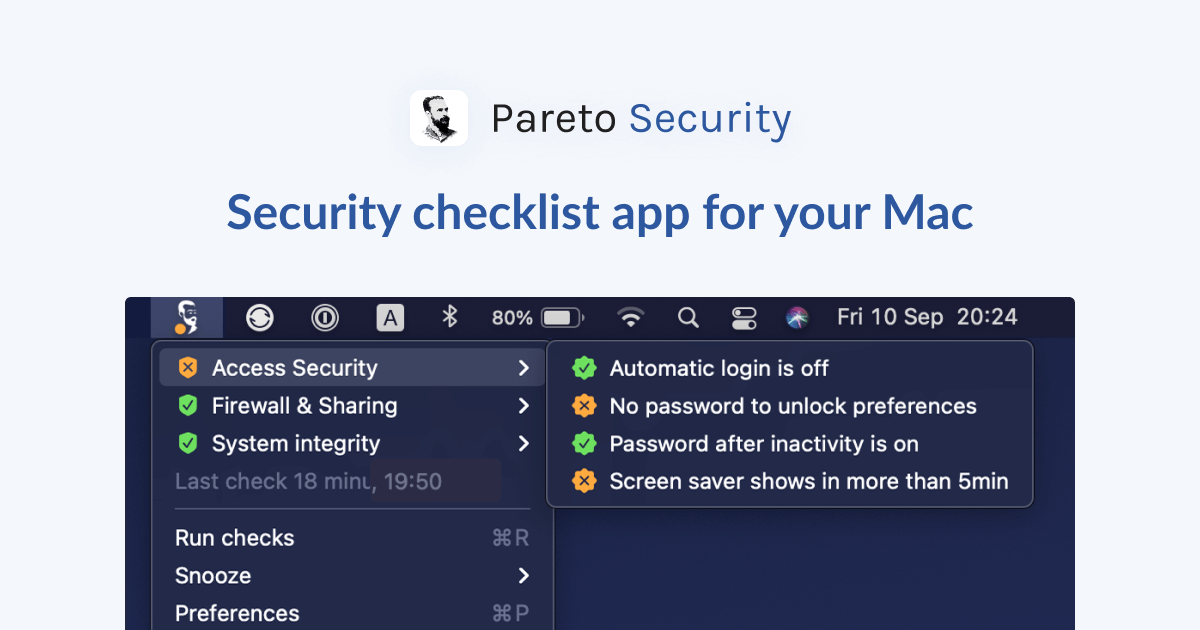Open Spotlight search from menu bar

[688, 317]
